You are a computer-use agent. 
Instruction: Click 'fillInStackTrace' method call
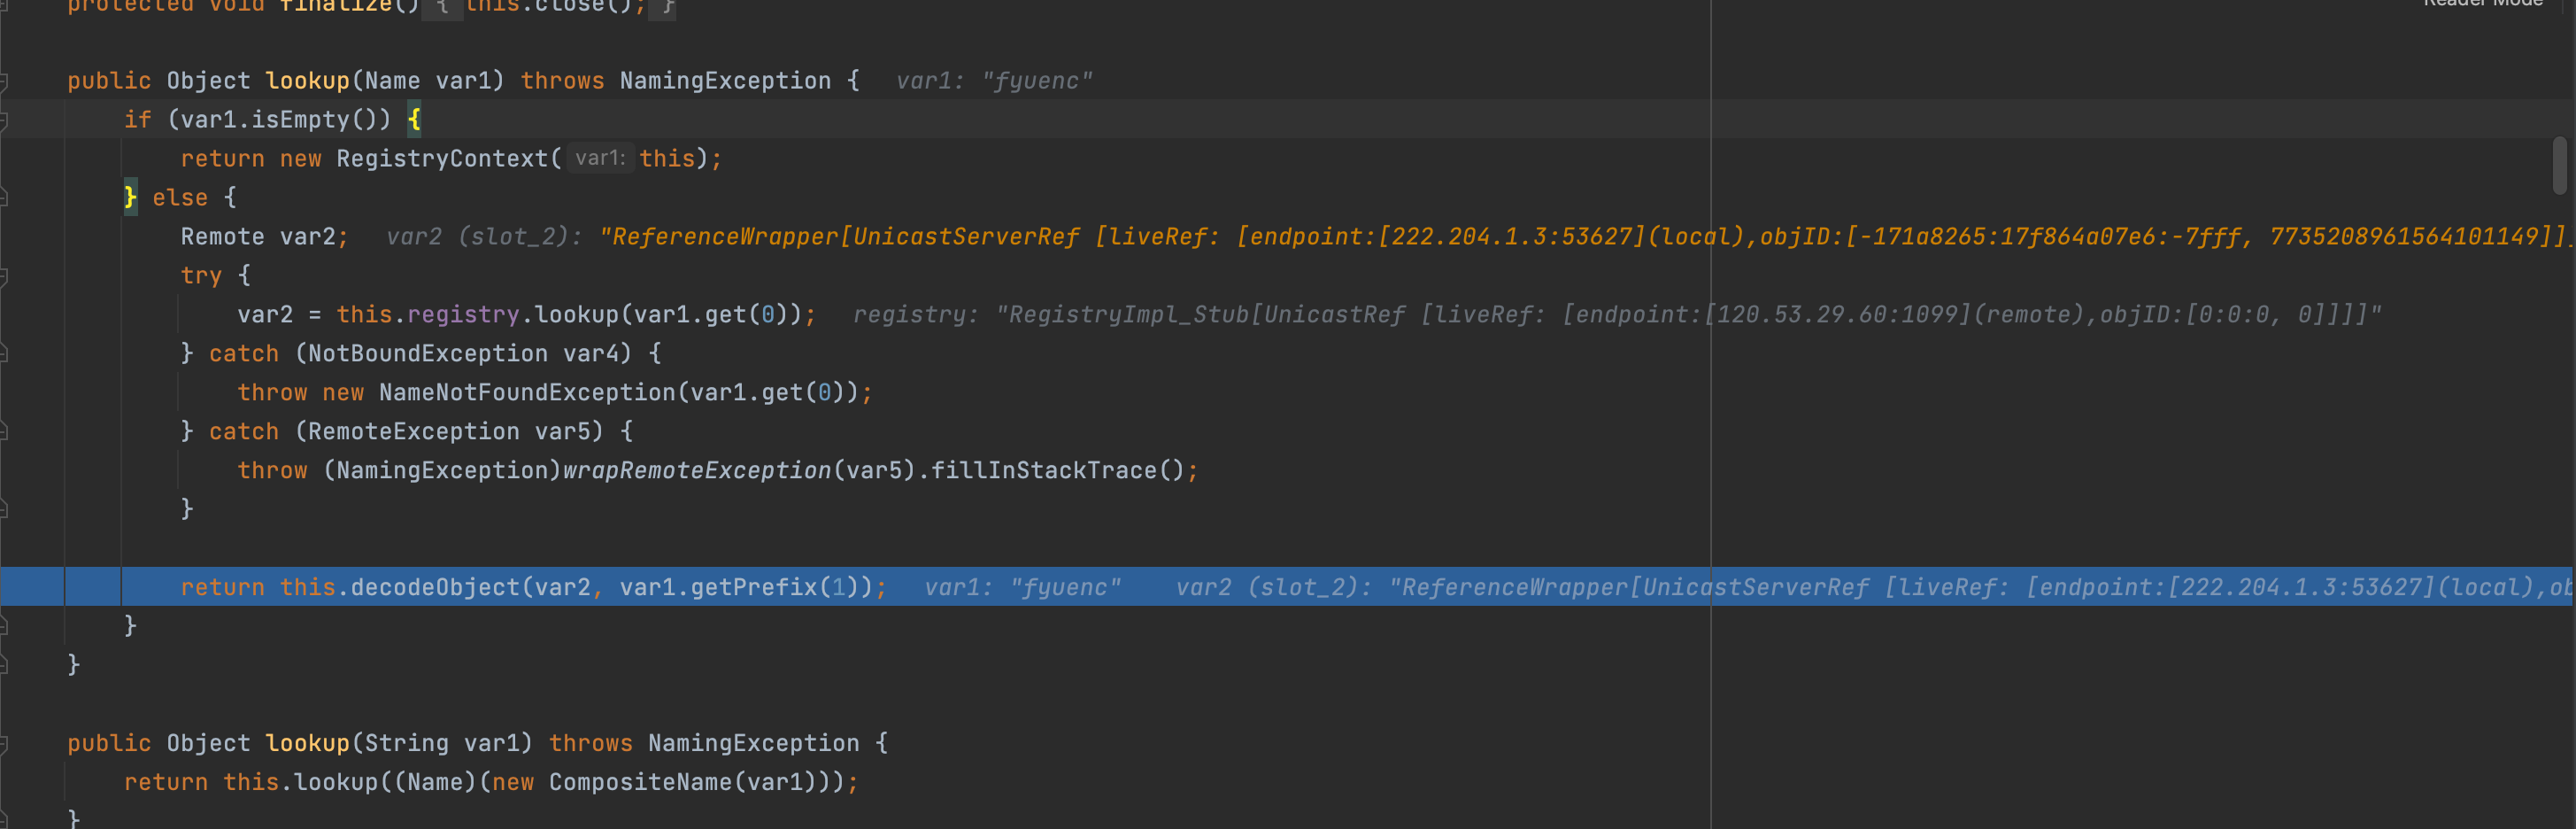(1043, 471)
